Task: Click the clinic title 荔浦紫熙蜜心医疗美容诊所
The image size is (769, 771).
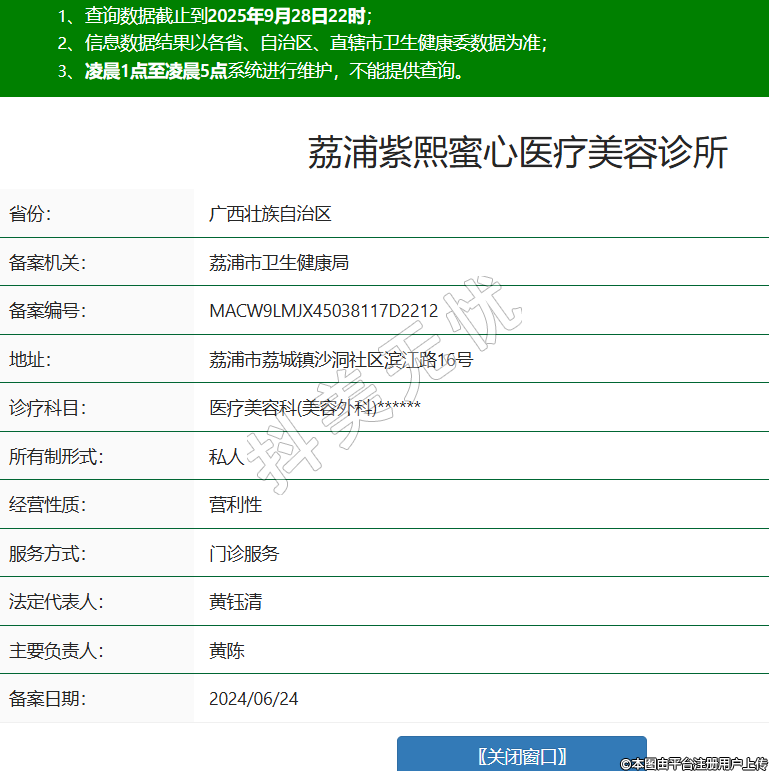Action: point(517,153)
